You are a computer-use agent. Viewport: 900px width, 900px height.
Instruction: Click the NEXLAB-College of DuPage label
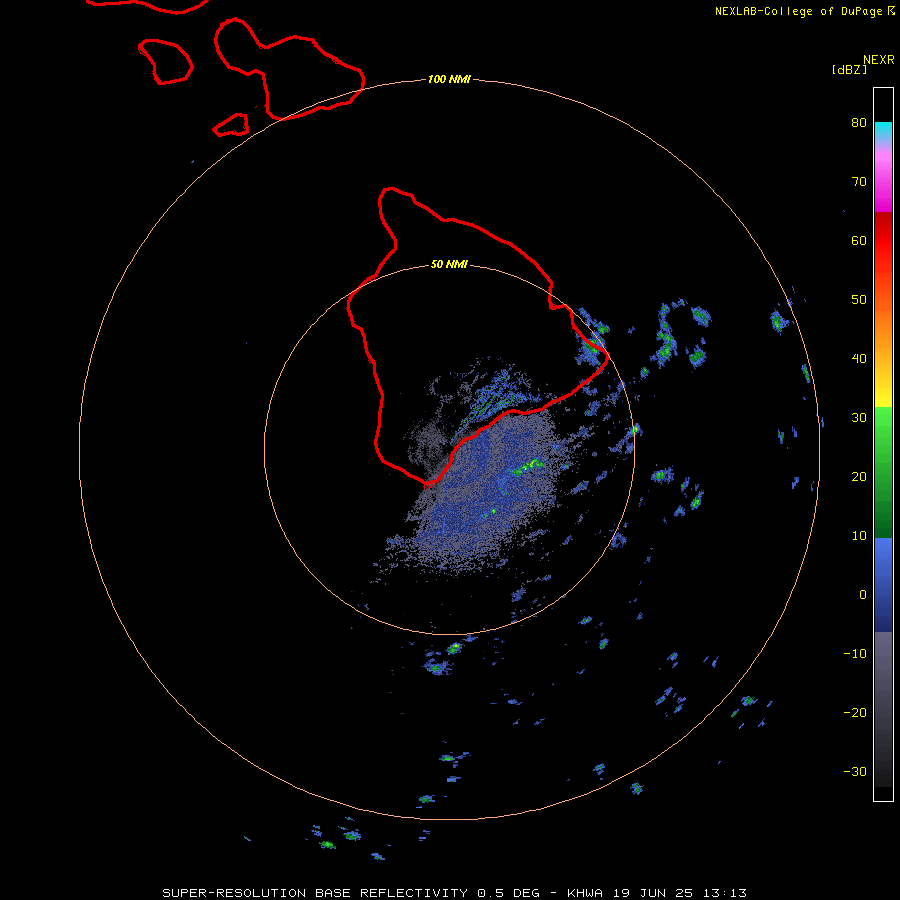[799, 11]
